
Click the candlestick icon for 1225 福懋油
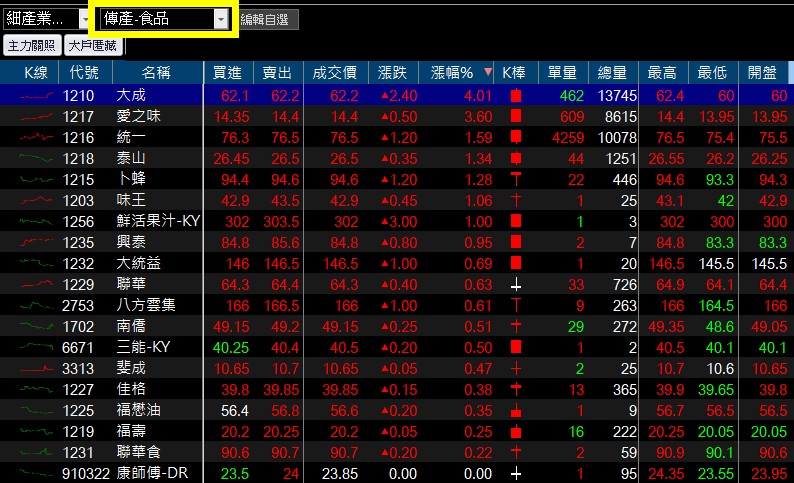(x=516, y=411)
